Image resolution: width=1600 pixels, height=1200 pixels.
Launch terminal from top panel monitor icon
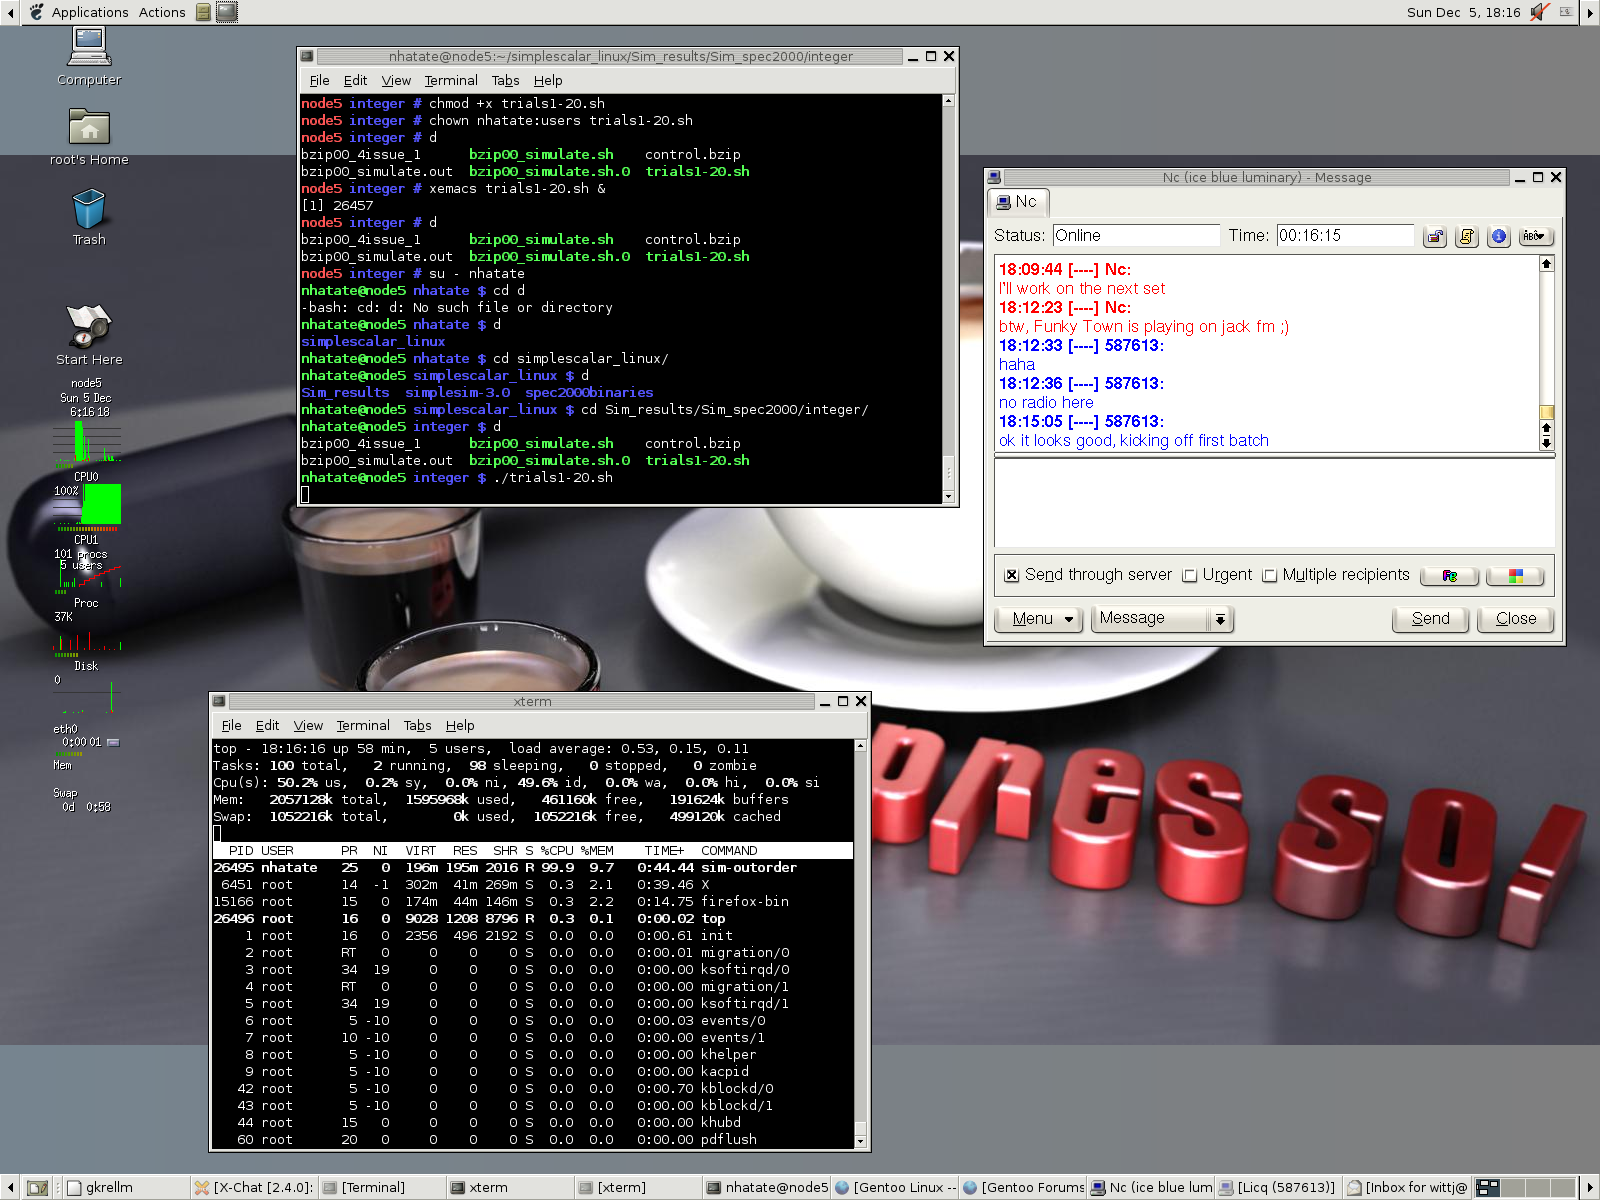(x=227, y=12)
